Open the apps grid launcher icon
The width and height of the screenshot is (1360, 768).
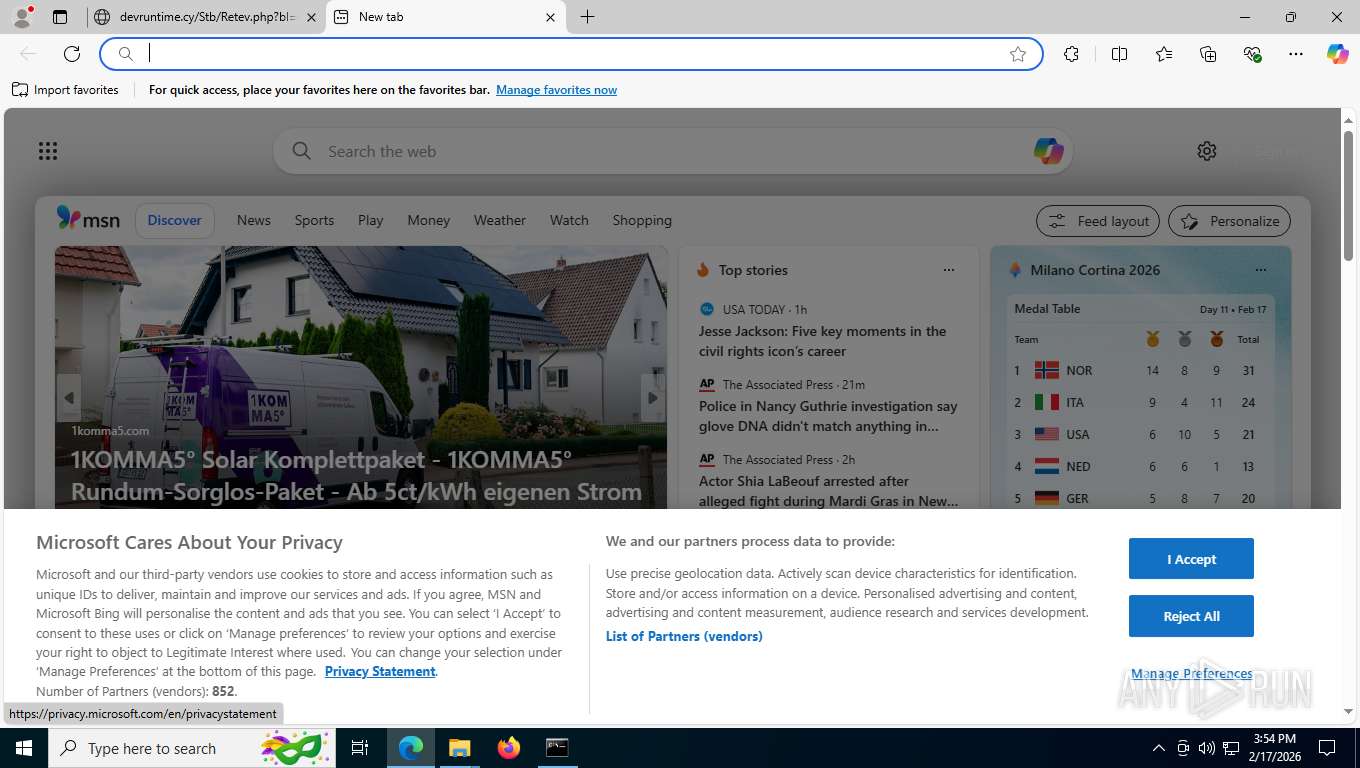(48, 151)
